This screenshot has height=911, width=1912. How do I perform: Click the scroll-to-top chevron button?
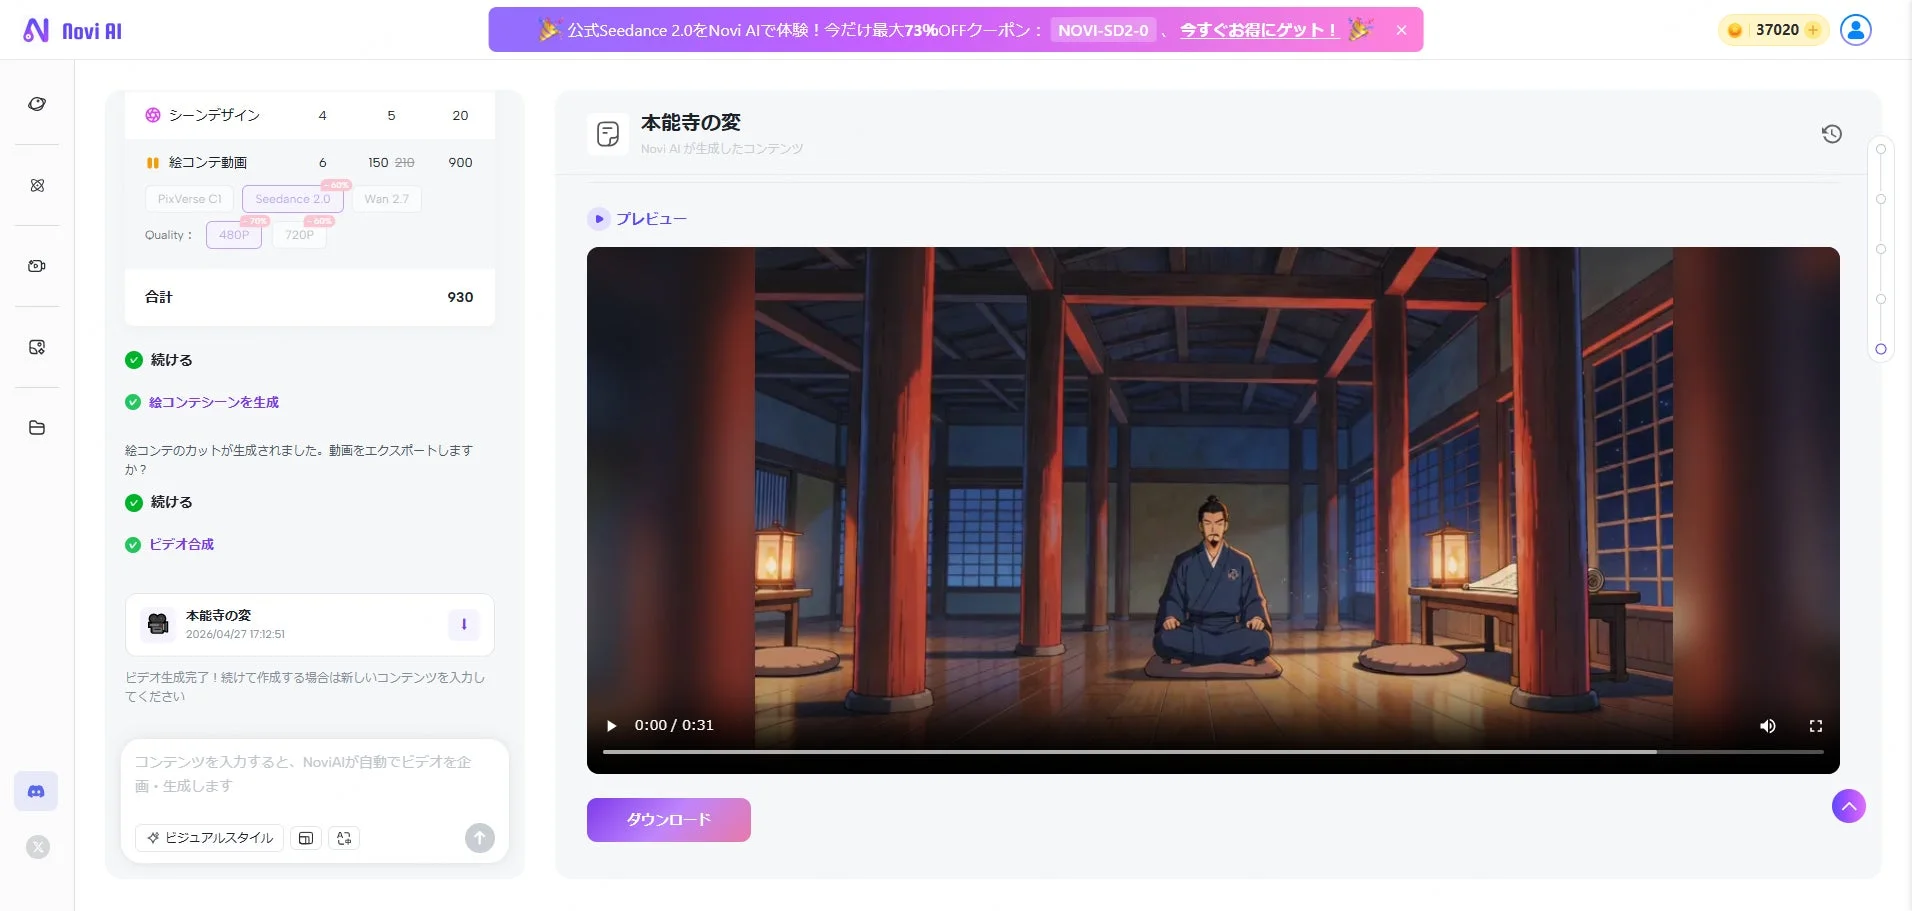(x=1847, y=805)
